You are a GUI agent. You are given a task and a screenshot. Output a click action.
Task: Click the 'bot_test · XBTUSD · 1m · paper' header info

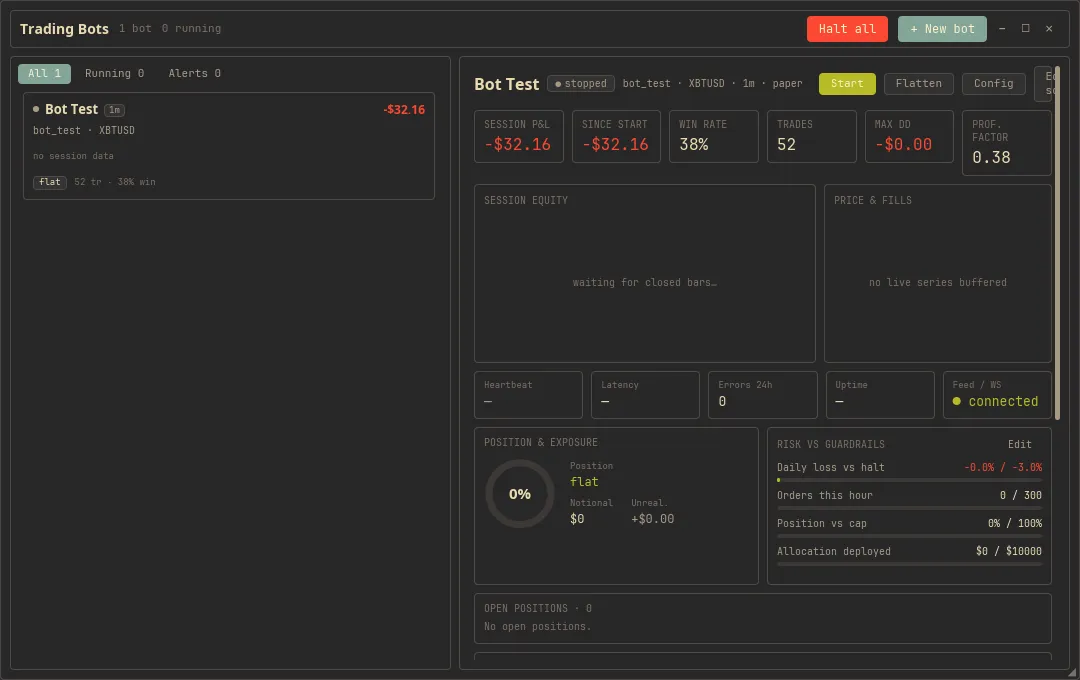pyautogui.click(x=712, y=83)
